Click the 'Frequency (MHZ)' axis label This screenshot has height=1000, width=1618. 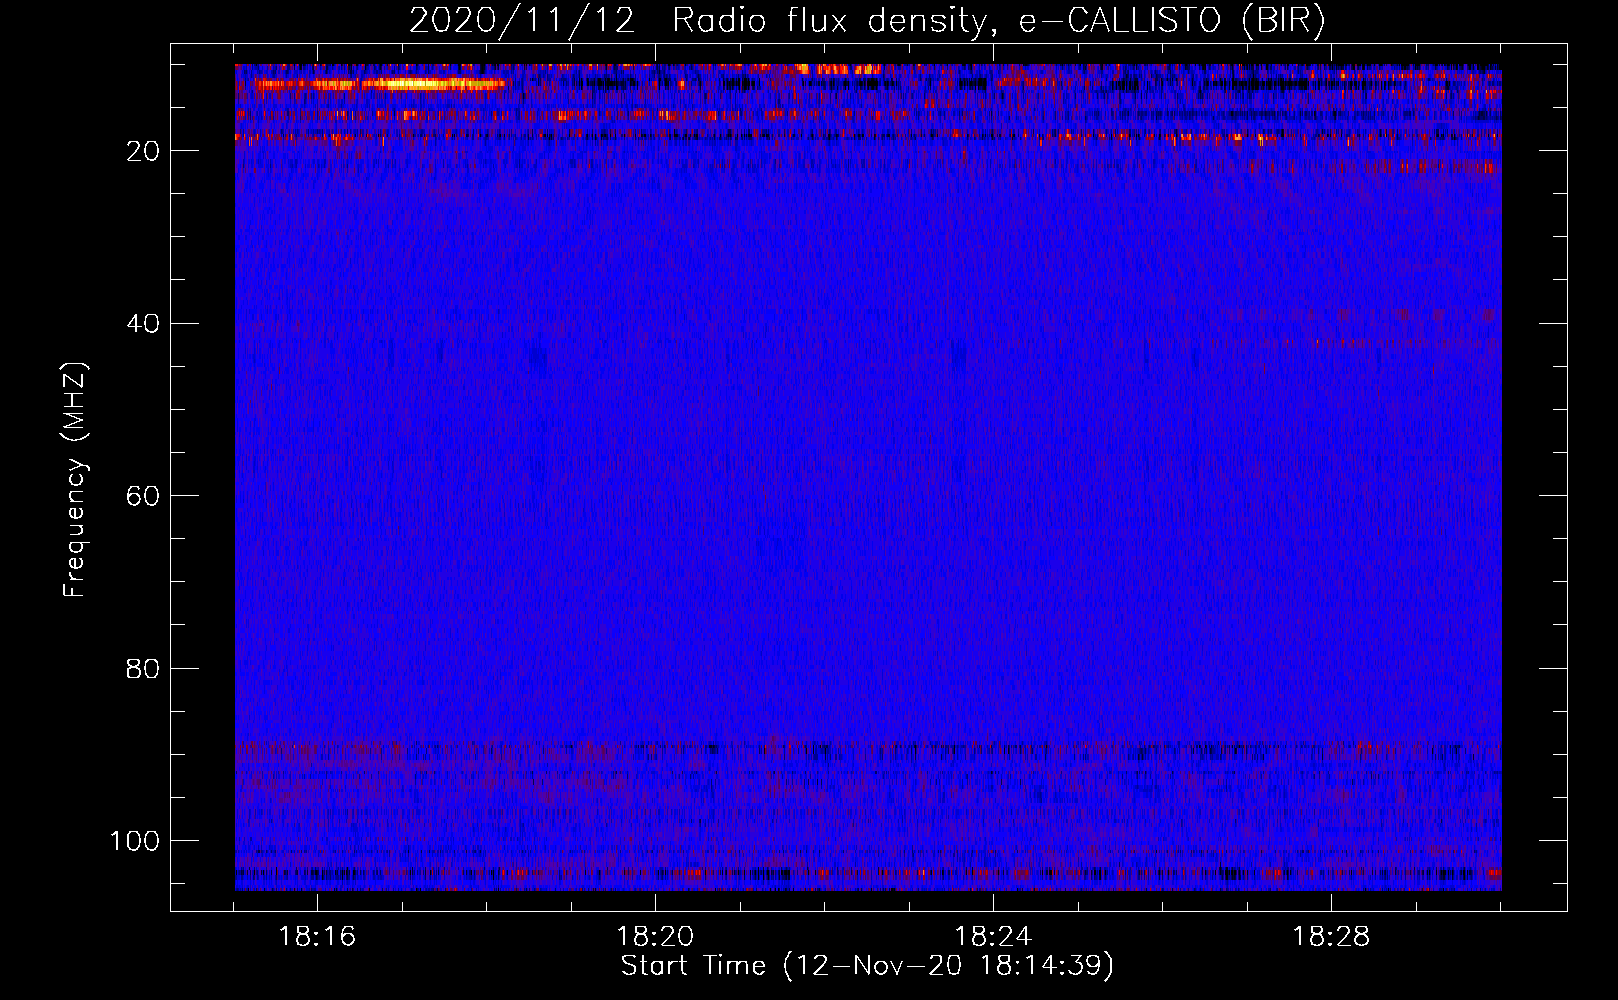point(75,479)
